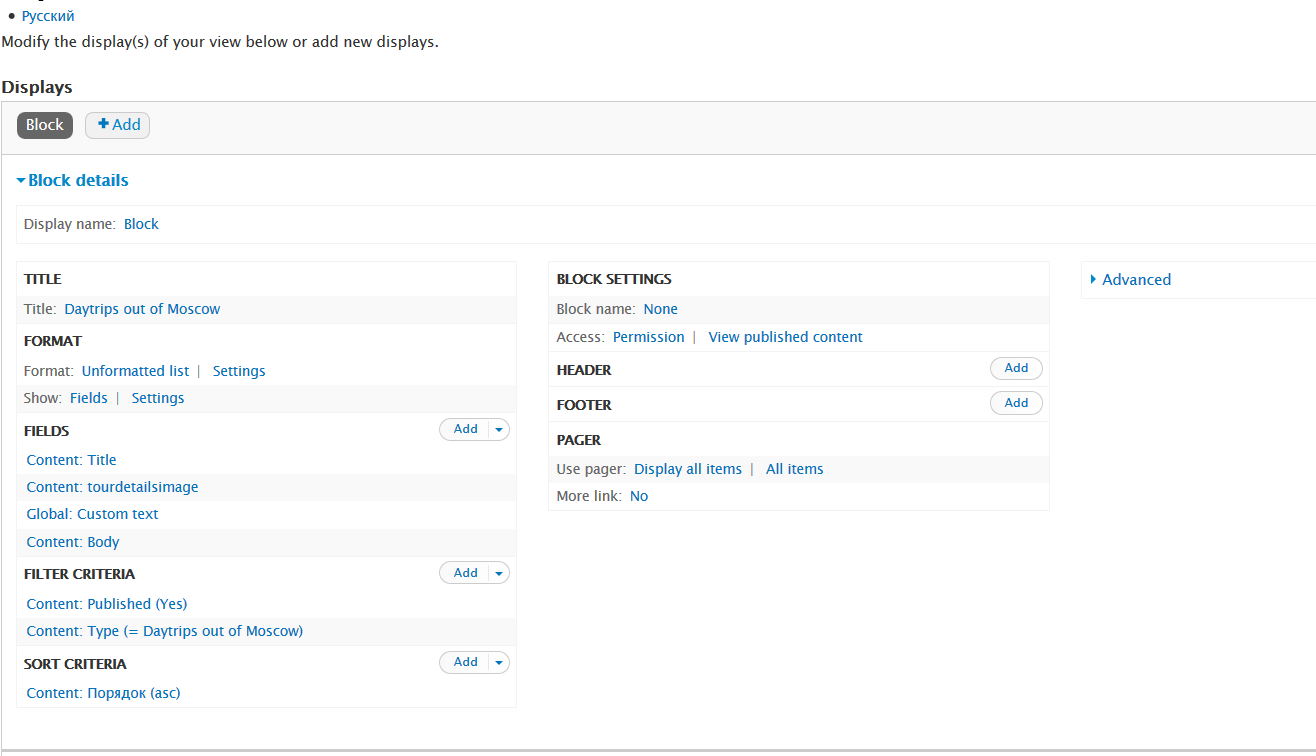The image size is (1316, 756).
Task: Add a header to the view
Action: [x=1016, y=368]
